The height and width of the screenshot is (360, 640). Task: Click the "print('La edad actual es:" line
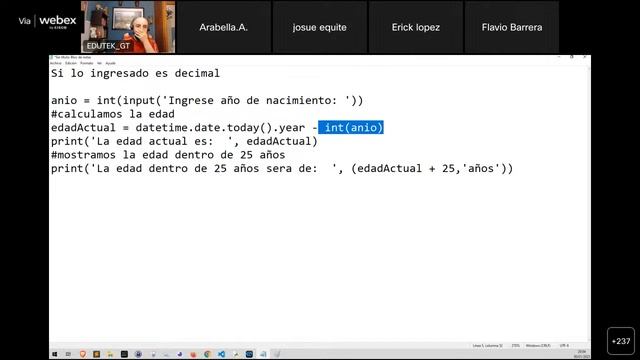pyautogui.click(x=184, y=141)
